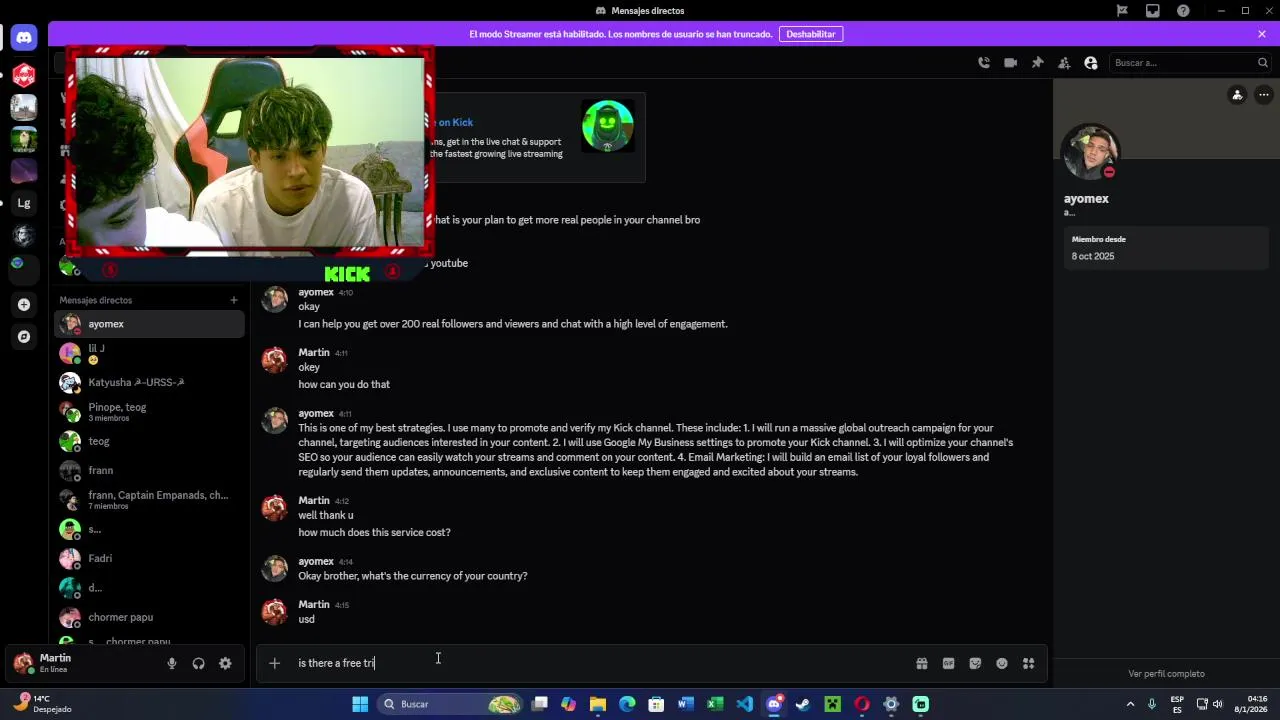Select the 'Lg' server icon
The height and width of the screenshot is (720, 1280).
click(x=24, y=203)
